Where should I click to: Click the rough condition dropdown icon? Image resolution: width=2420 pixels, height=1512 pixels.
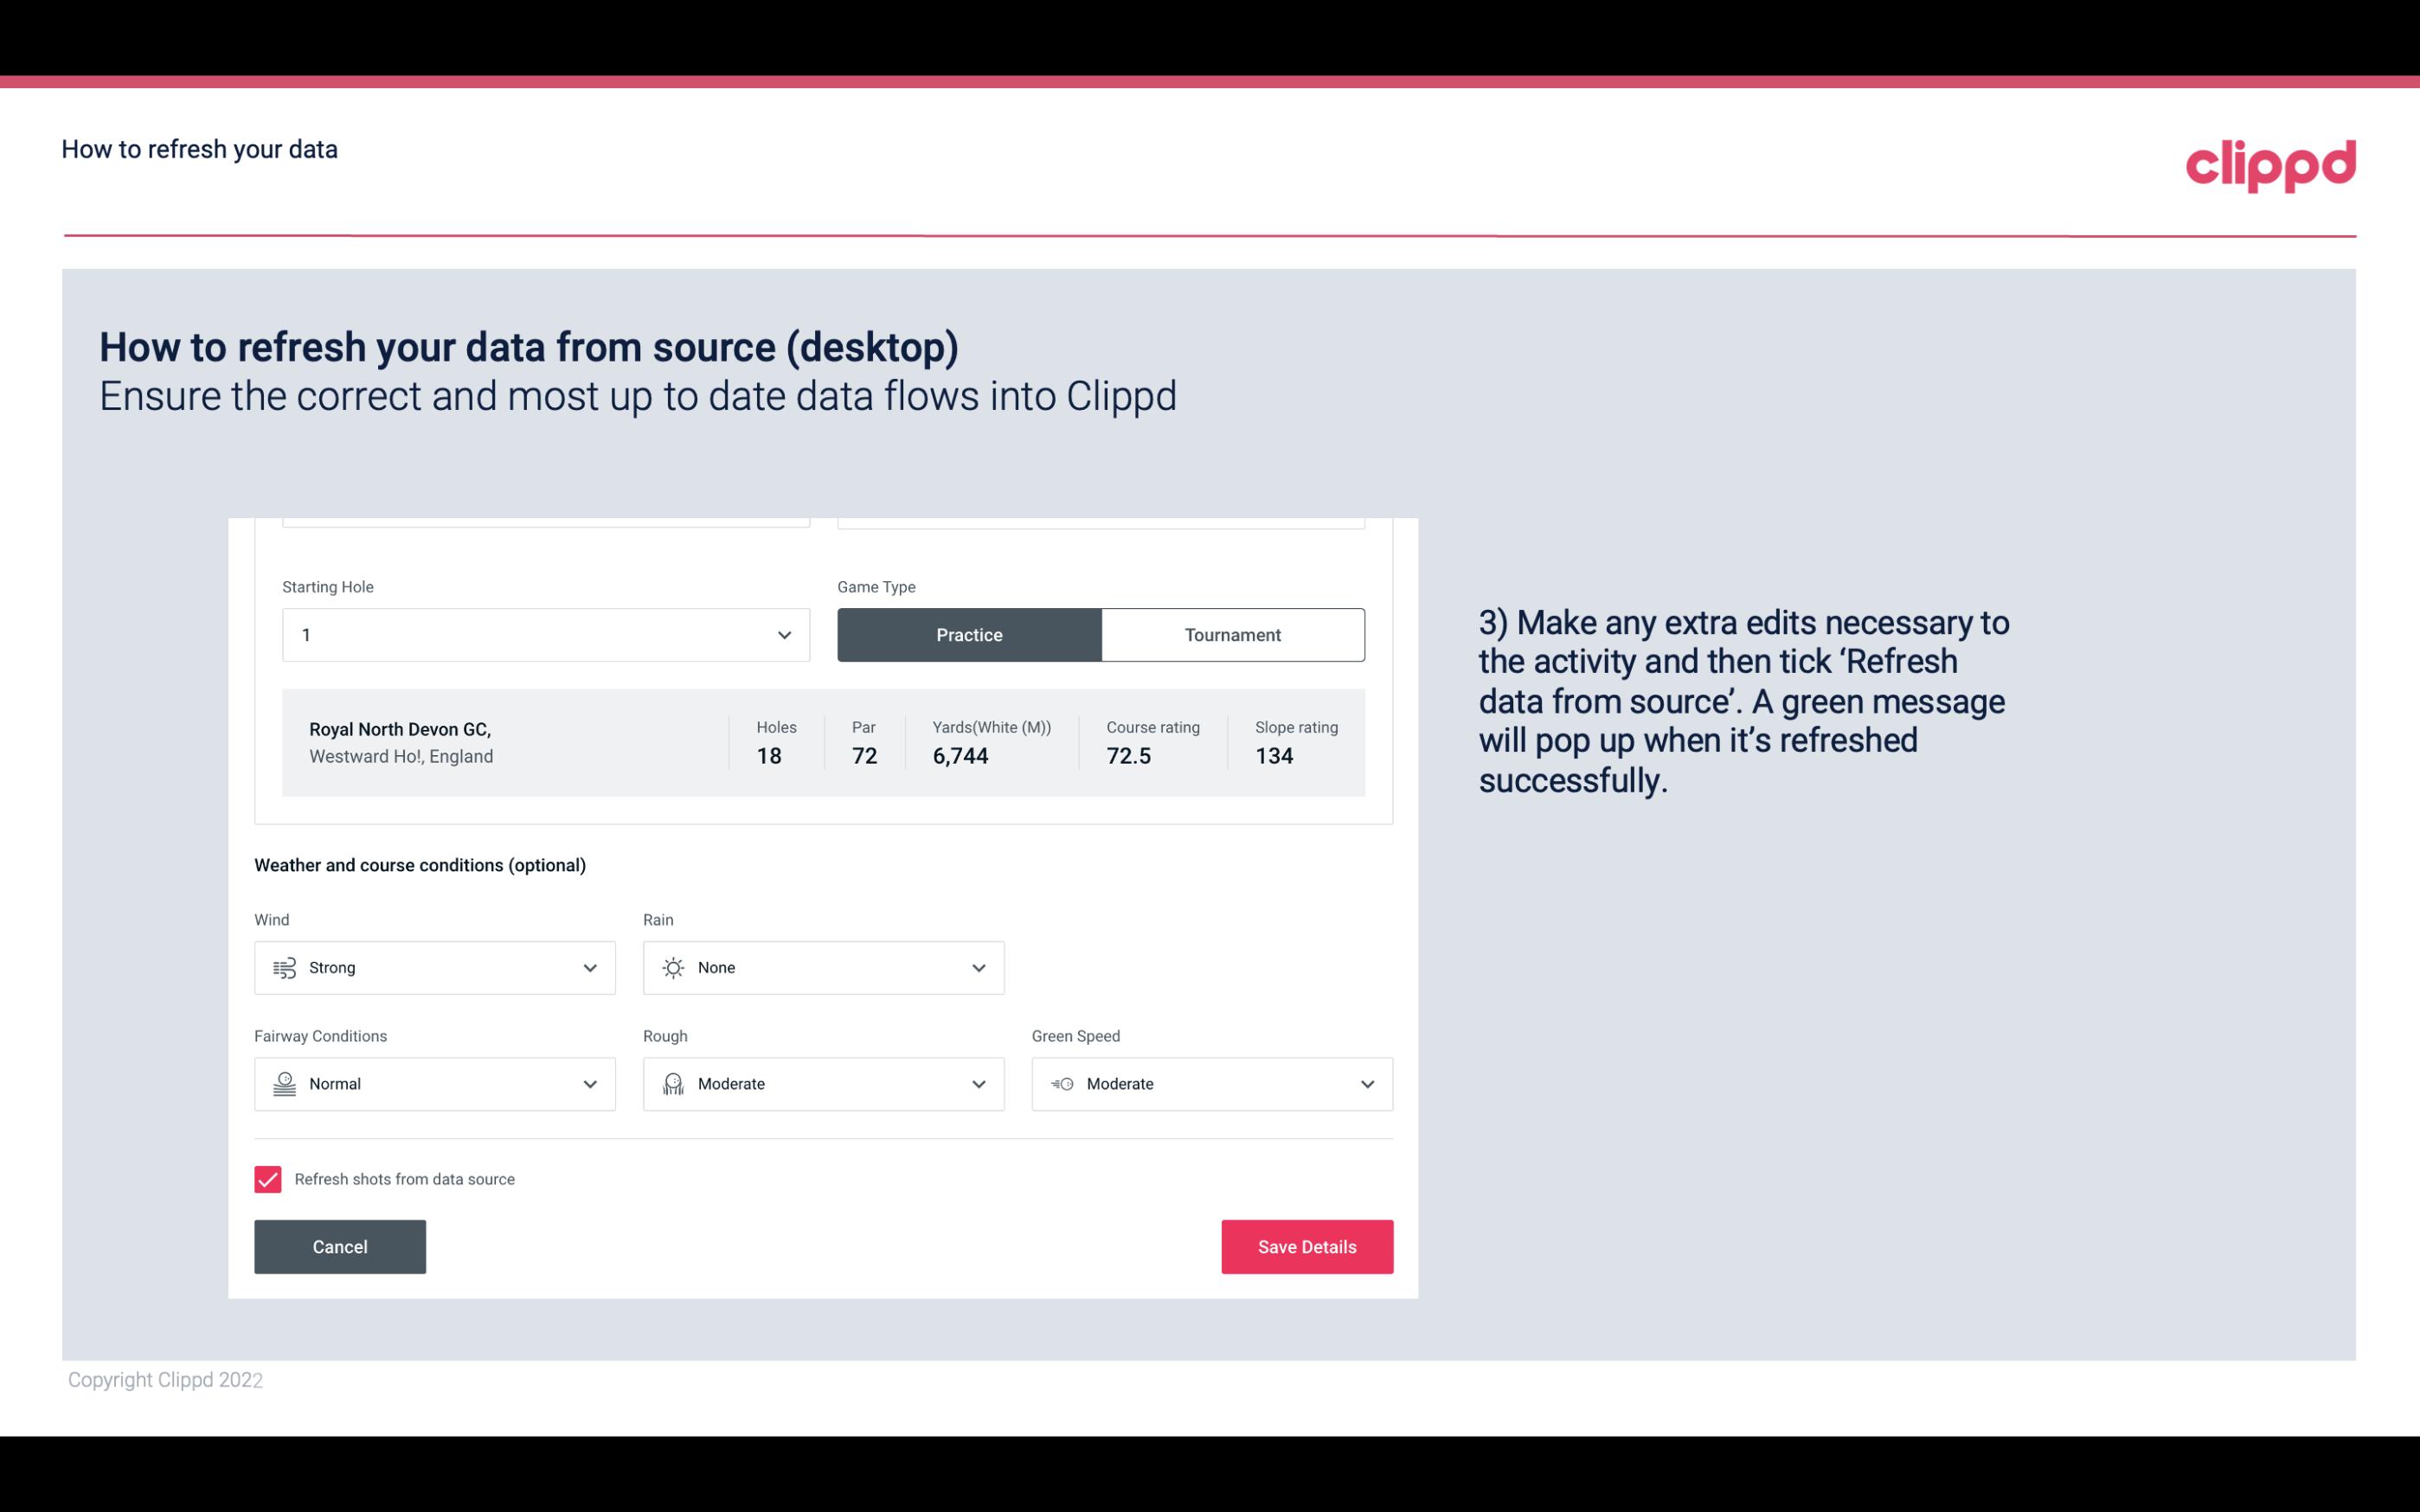pos(979,1084)
